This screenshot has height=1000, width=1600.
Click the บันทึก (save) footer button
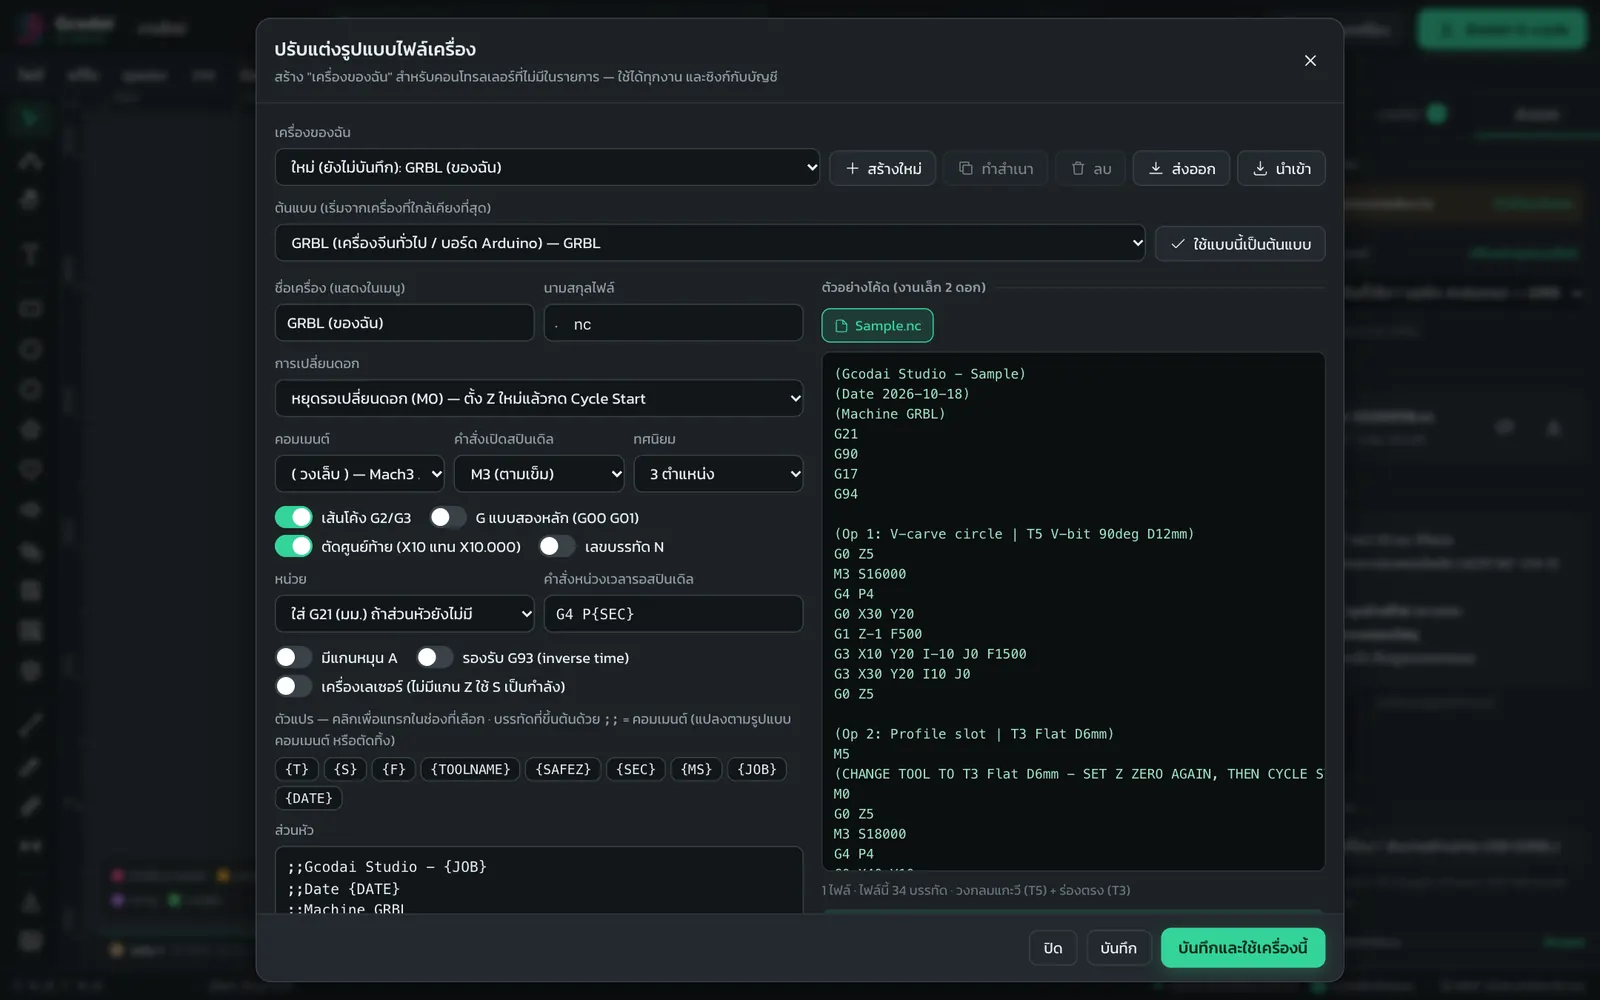pos(1118,948)
